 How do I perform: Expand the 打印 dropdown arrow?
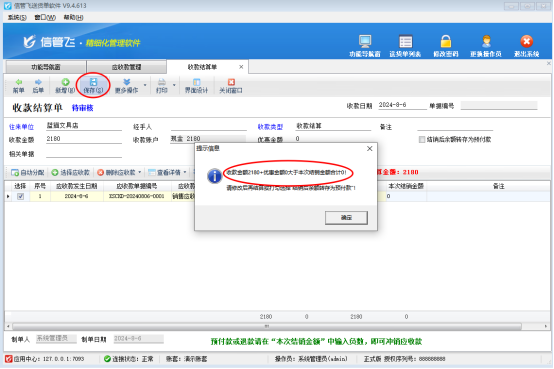pyautogui.click(x=174, y=85)
